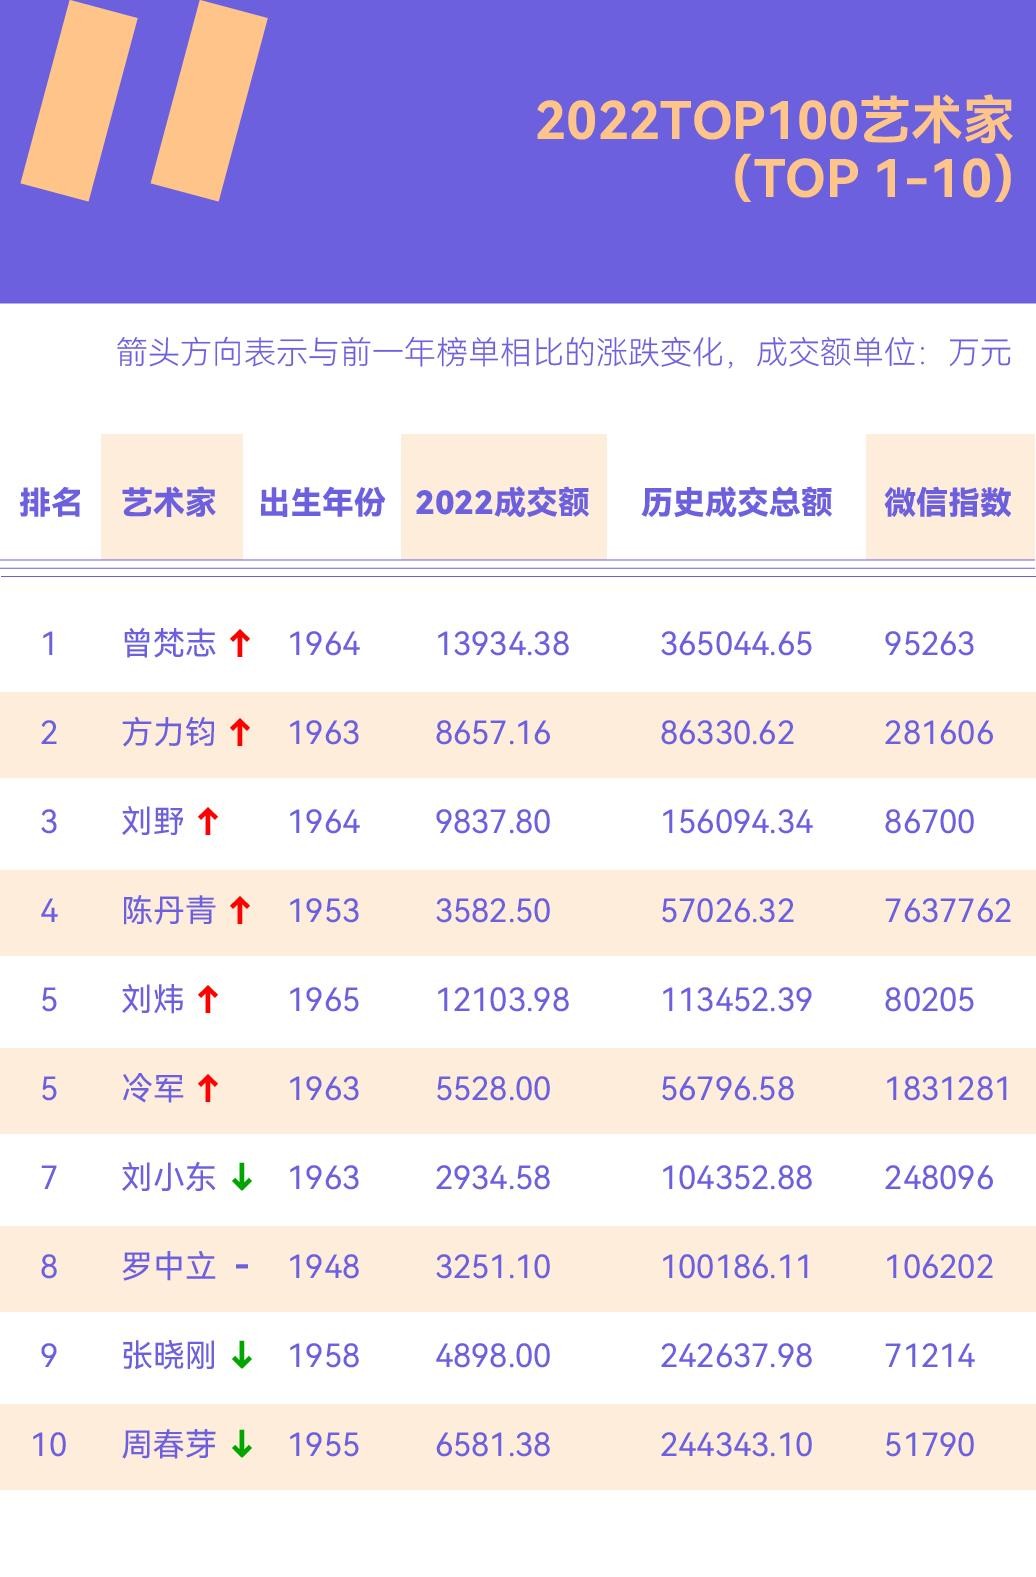Select the 微信指数 column header

947,502
